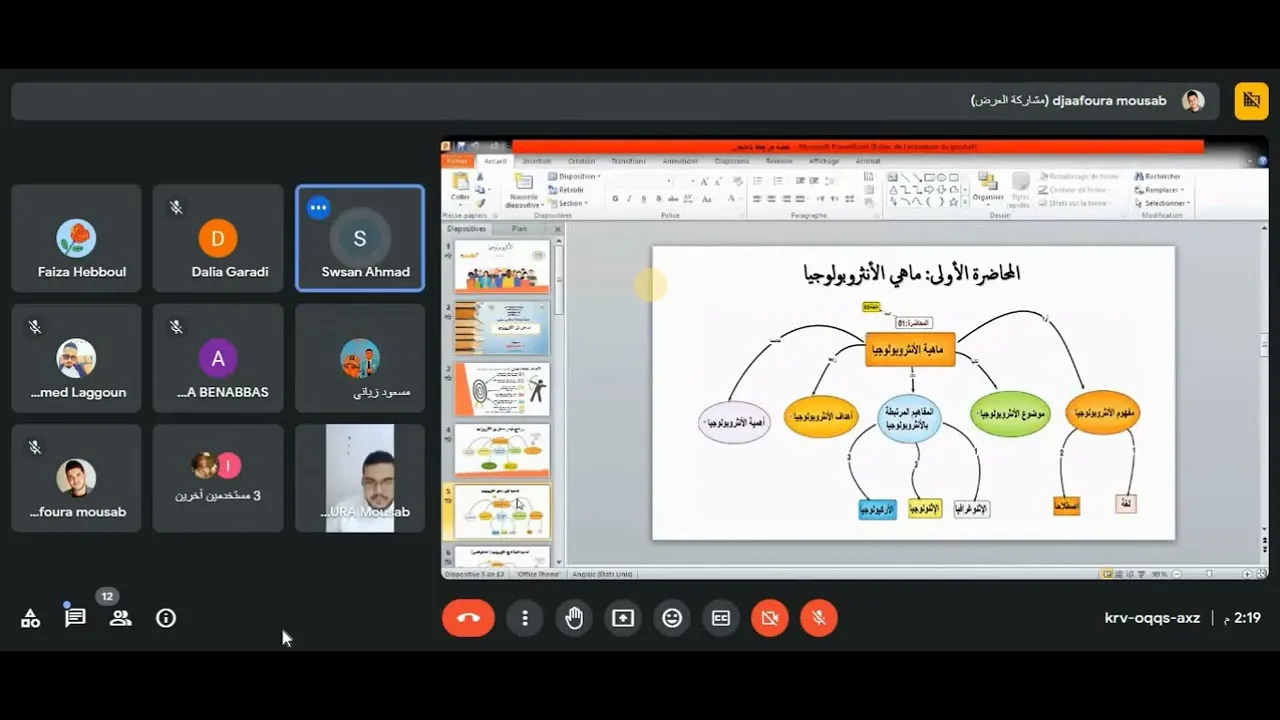This screenshot has height=720, width=1280.
Task: Turn on closed captions
Action: pyautogui.click(x=720, y=618)
